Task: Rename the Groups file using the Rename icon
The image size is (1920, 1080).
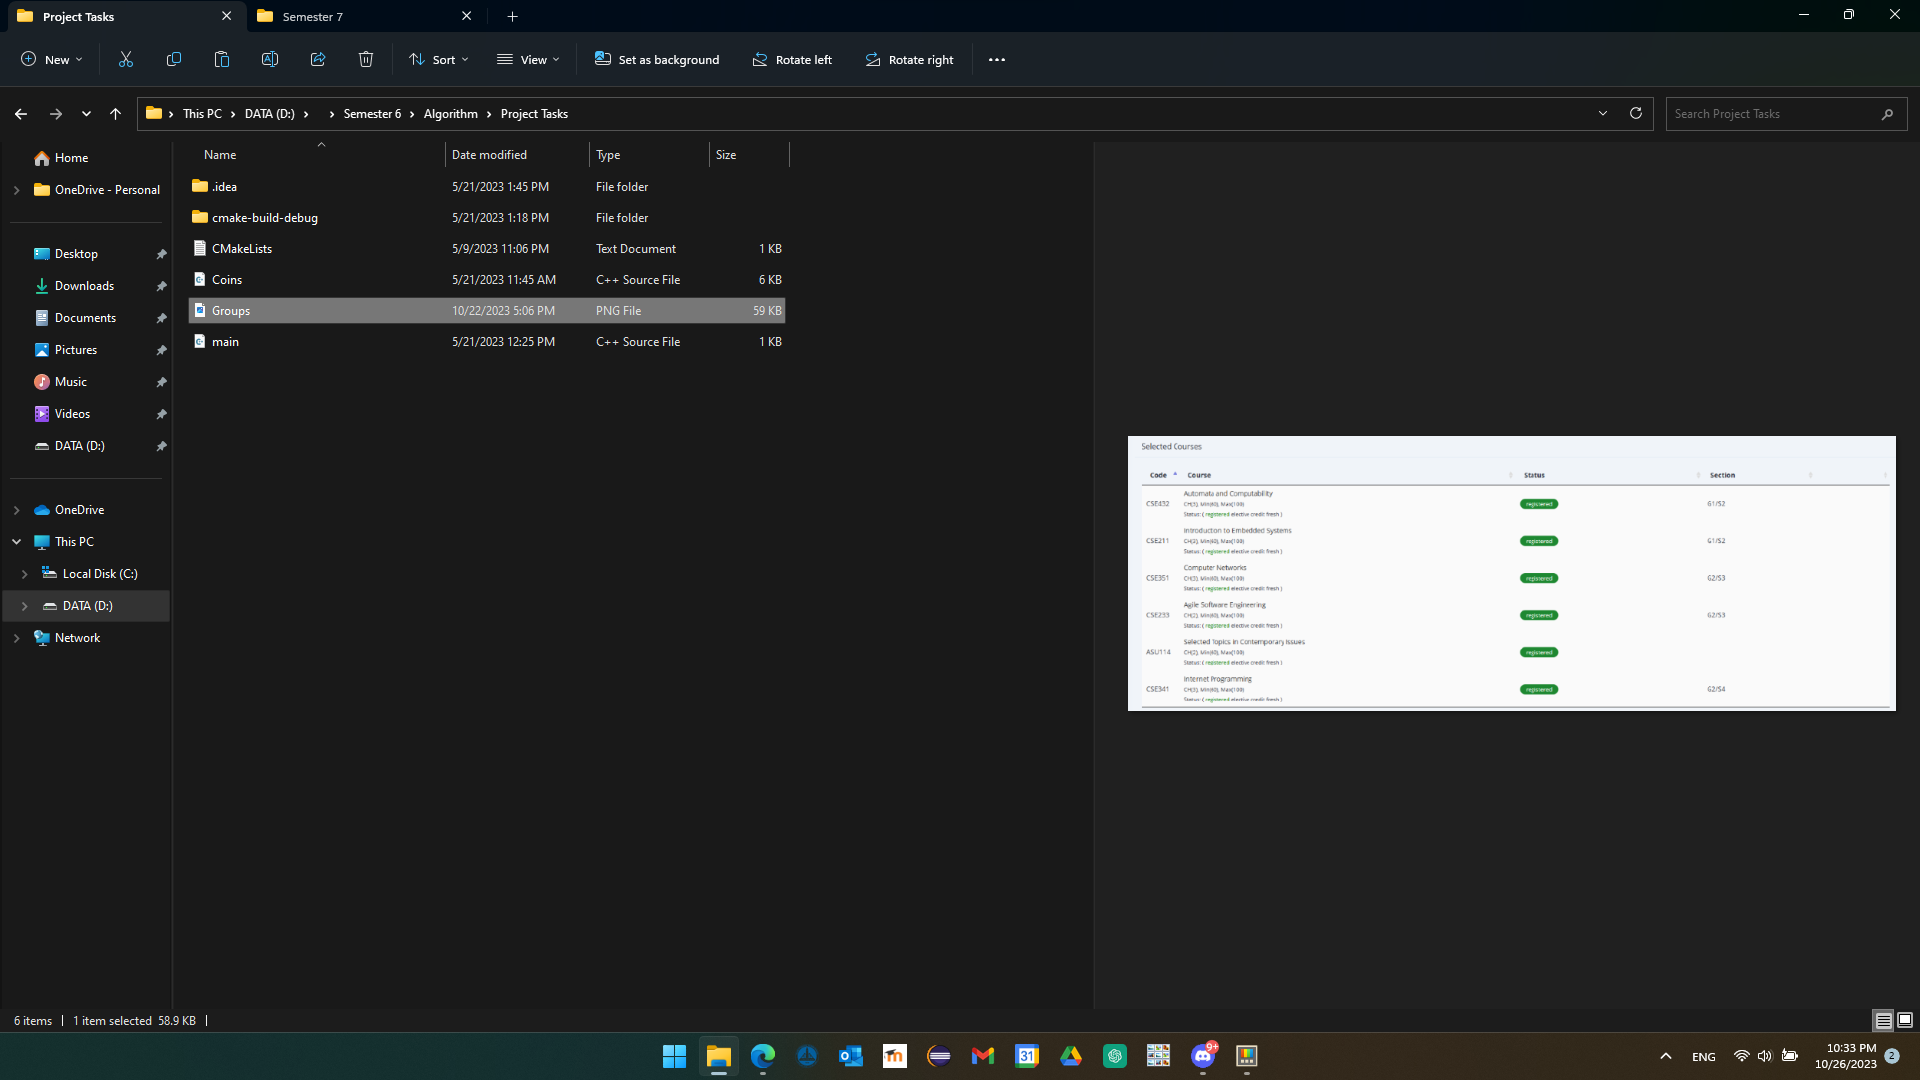Action: click(x=269, y=59)
